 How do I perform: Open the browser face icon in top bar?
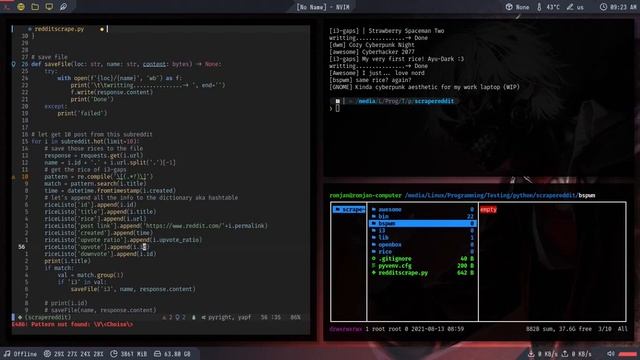coord(21,7)
